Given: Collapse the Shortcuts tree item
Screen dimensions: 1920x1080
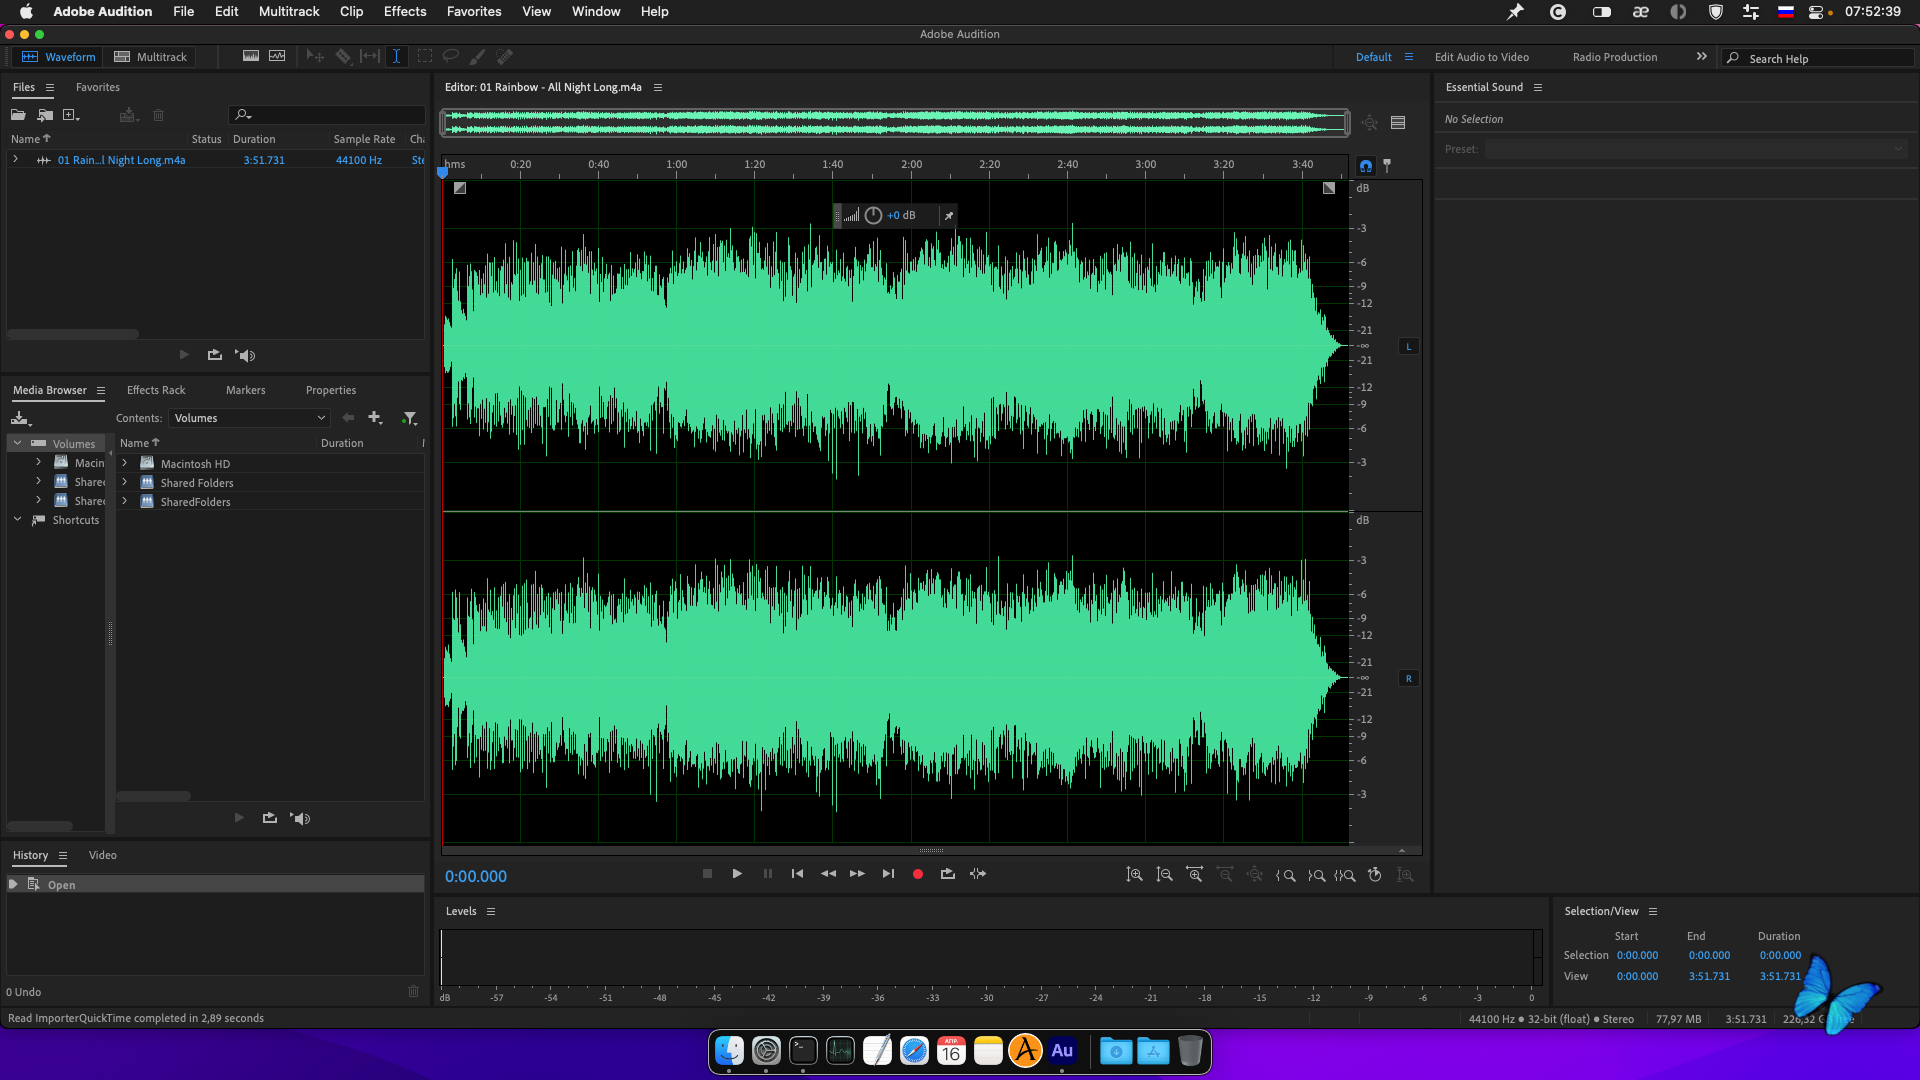Looking at the screenshot, I should tap(17, 520).
